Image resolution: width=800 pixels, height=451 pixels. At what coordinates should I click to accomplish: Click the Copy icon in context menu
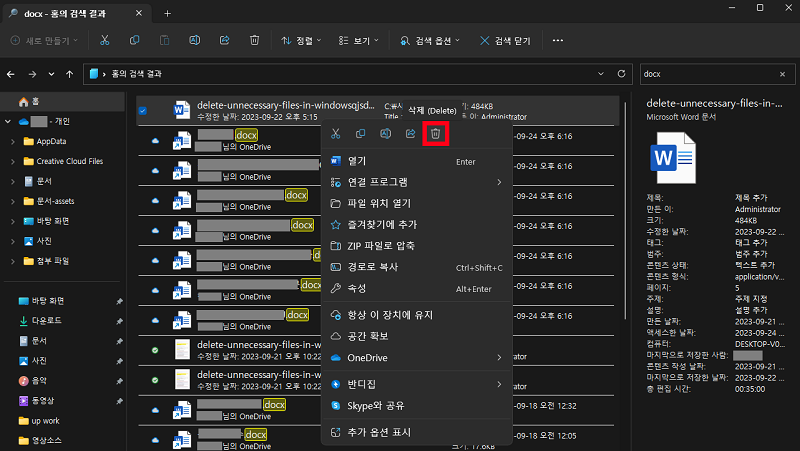(x=361, y=134)
